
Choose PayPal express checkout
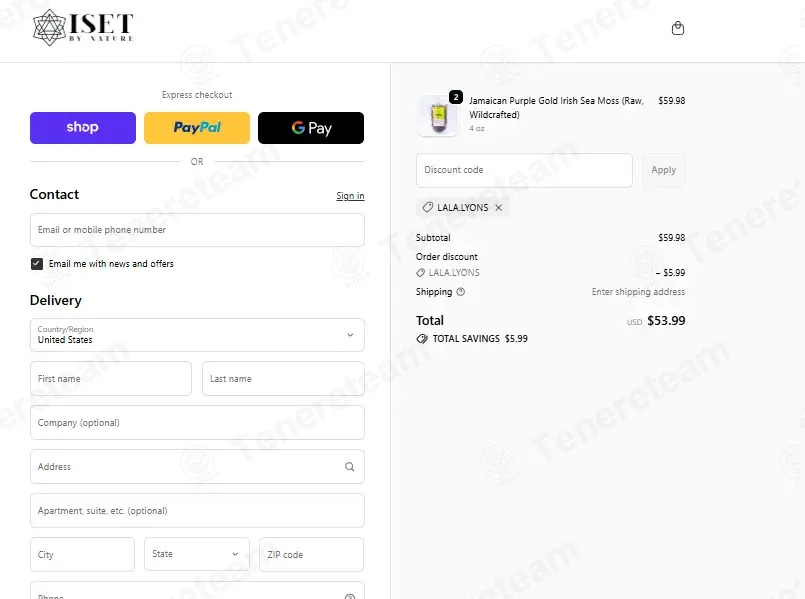[197, 128]
